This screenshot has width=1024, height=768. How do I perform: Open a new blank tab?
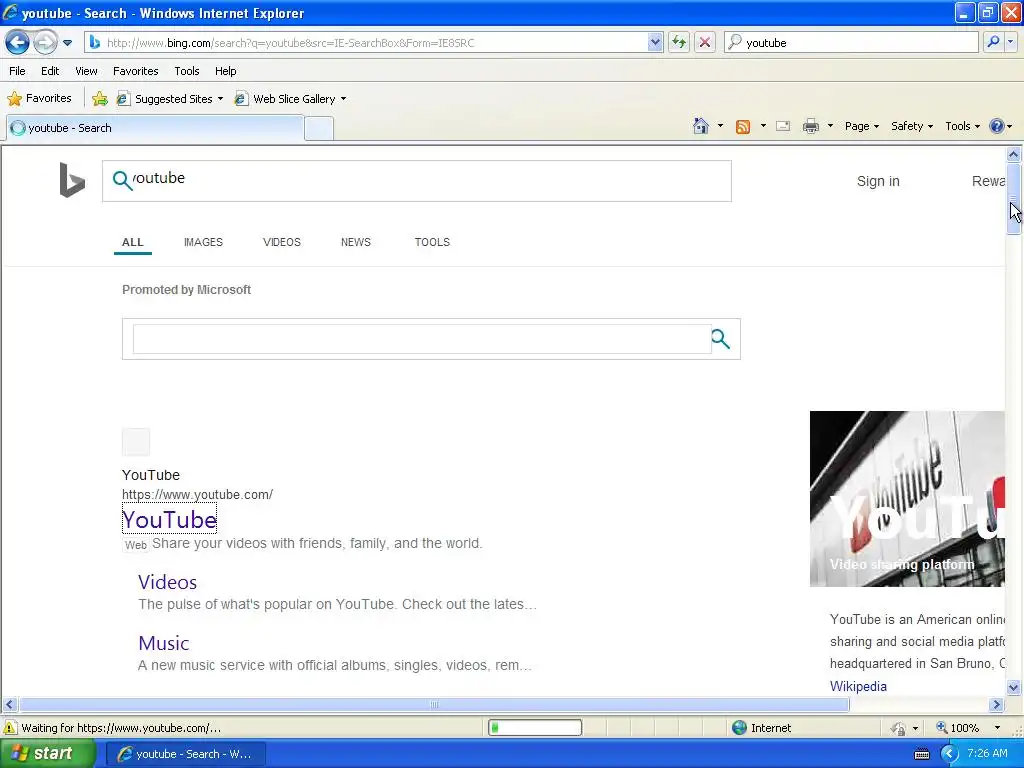click(x=319, y=129)
